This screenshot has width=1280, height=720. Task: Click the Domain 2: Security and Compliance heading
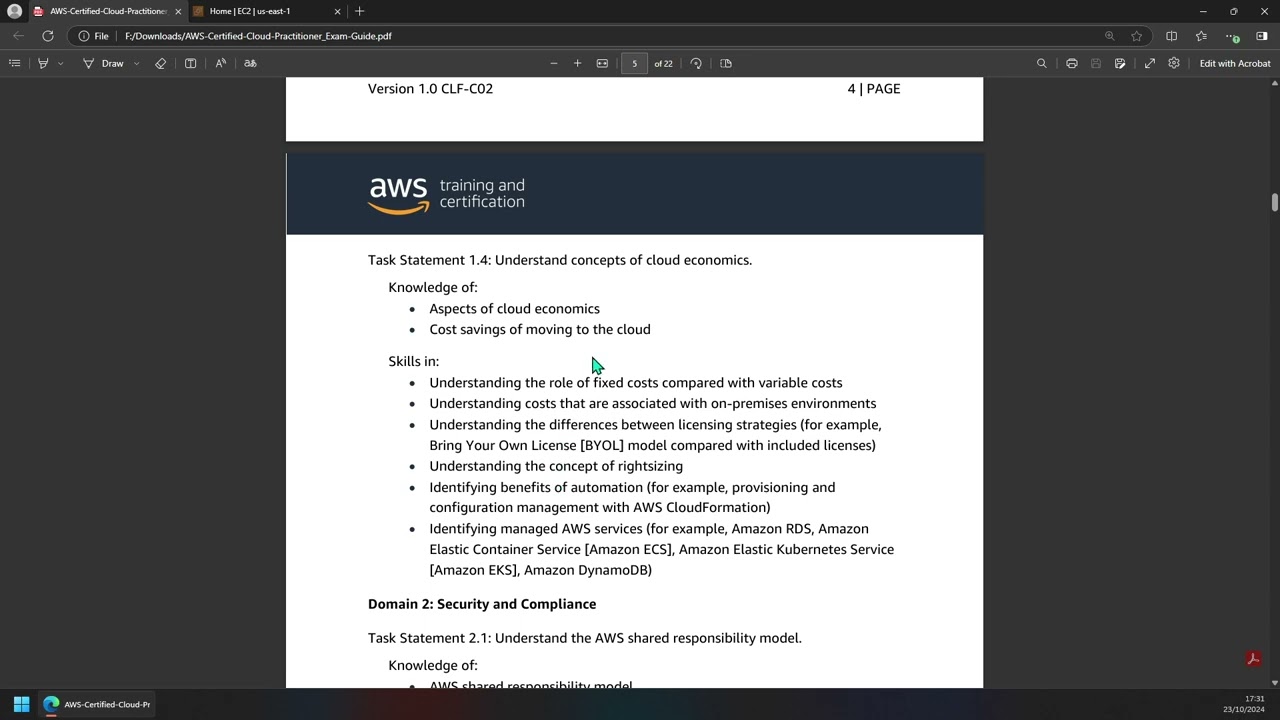[482, 604]
